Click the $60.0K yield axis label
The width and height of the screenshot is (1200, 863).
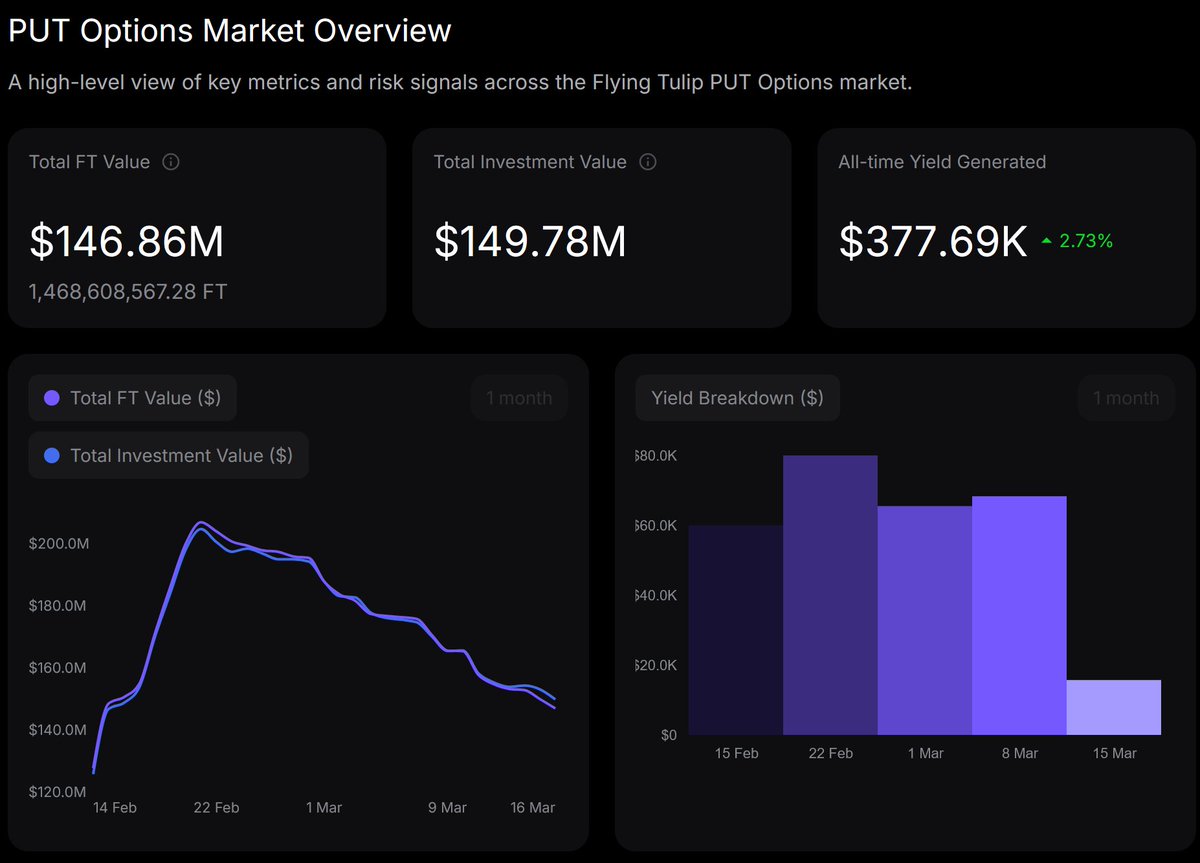pos(655,526)
